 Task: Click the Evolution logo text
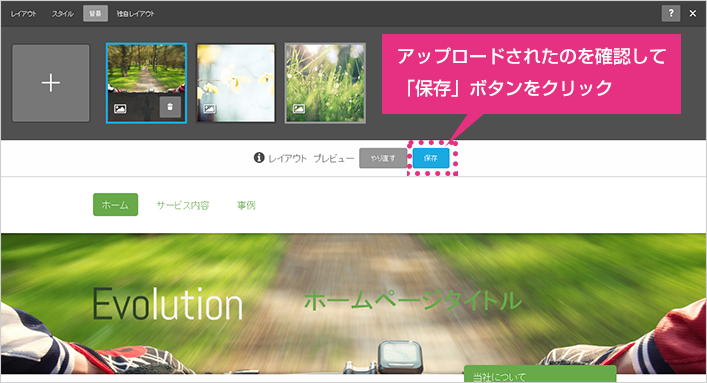[x=168, y=304]
